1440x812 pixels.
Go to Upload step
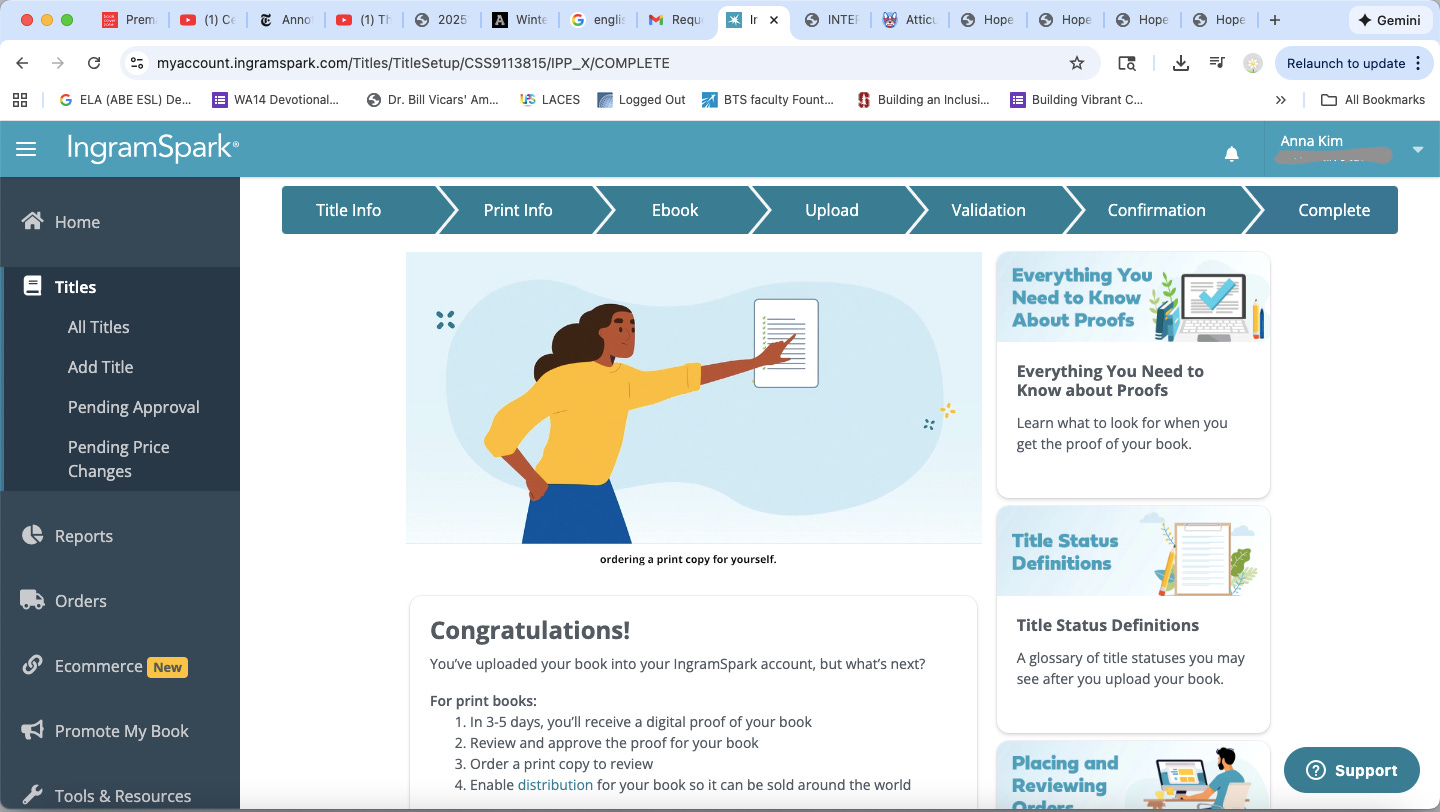pos(832,210)
